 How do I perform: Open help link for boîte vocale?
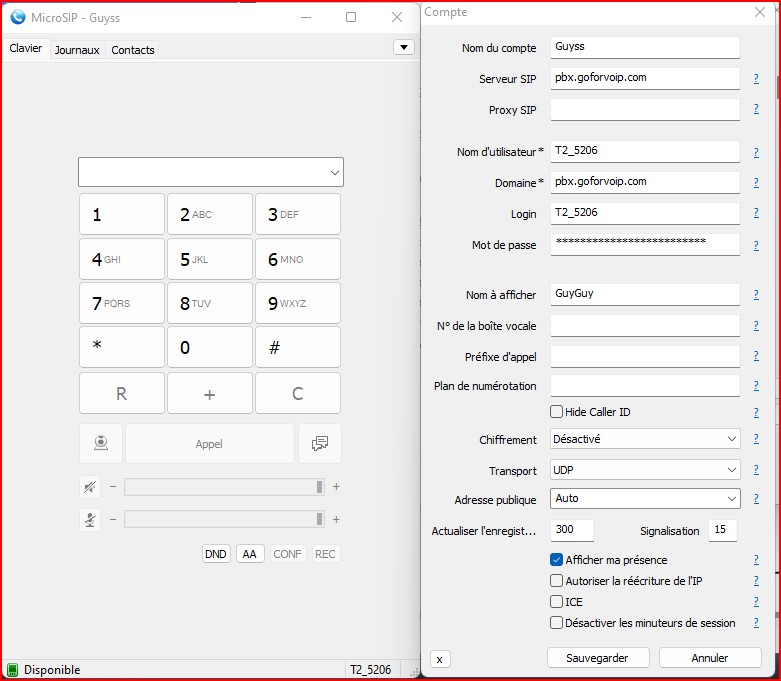pos(756,326)
